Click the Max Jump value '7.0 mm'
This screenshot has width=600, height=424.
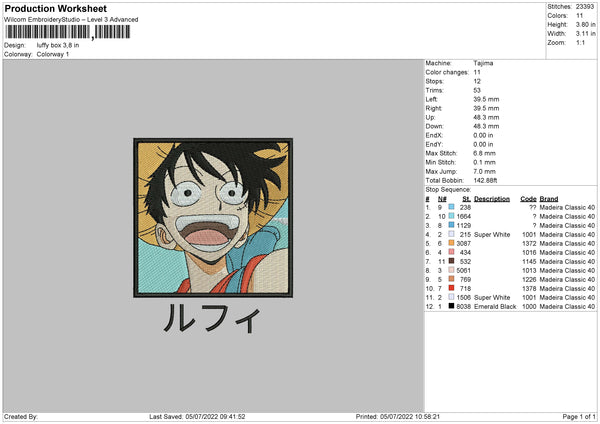(484, 171)
